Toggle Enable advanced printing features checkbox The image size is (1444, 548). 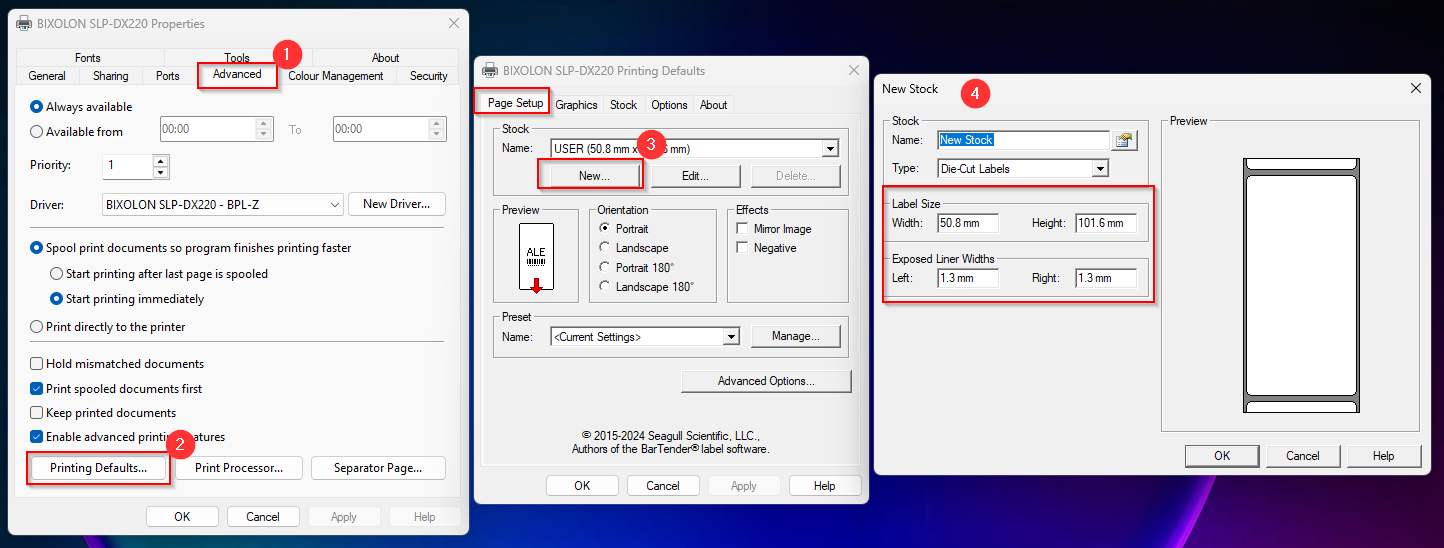37,436
